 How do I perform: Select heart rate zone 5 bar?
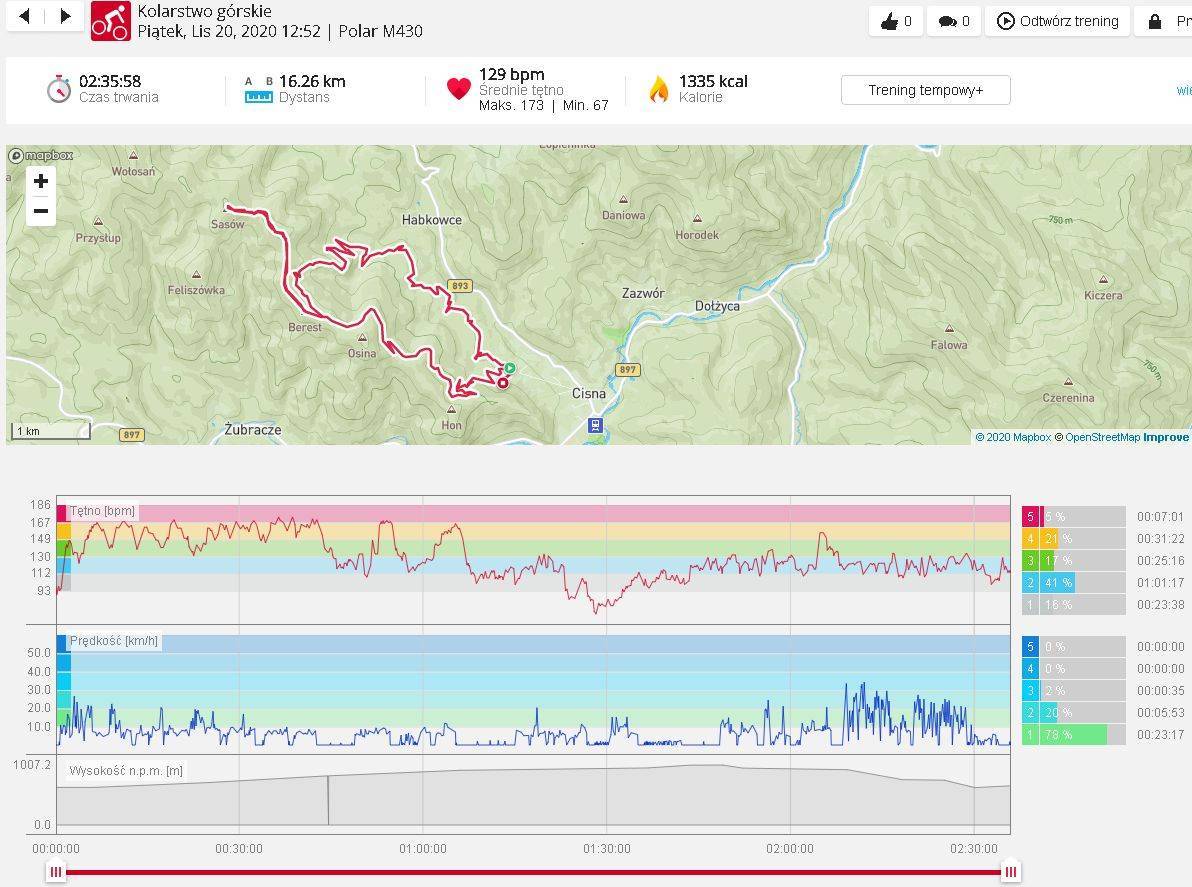pos(1074,517)
